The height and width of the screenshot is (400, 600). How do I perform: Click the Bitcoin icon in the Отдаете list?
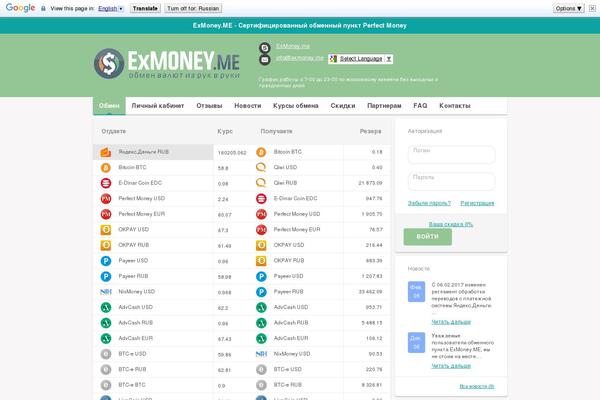point(106,168)
